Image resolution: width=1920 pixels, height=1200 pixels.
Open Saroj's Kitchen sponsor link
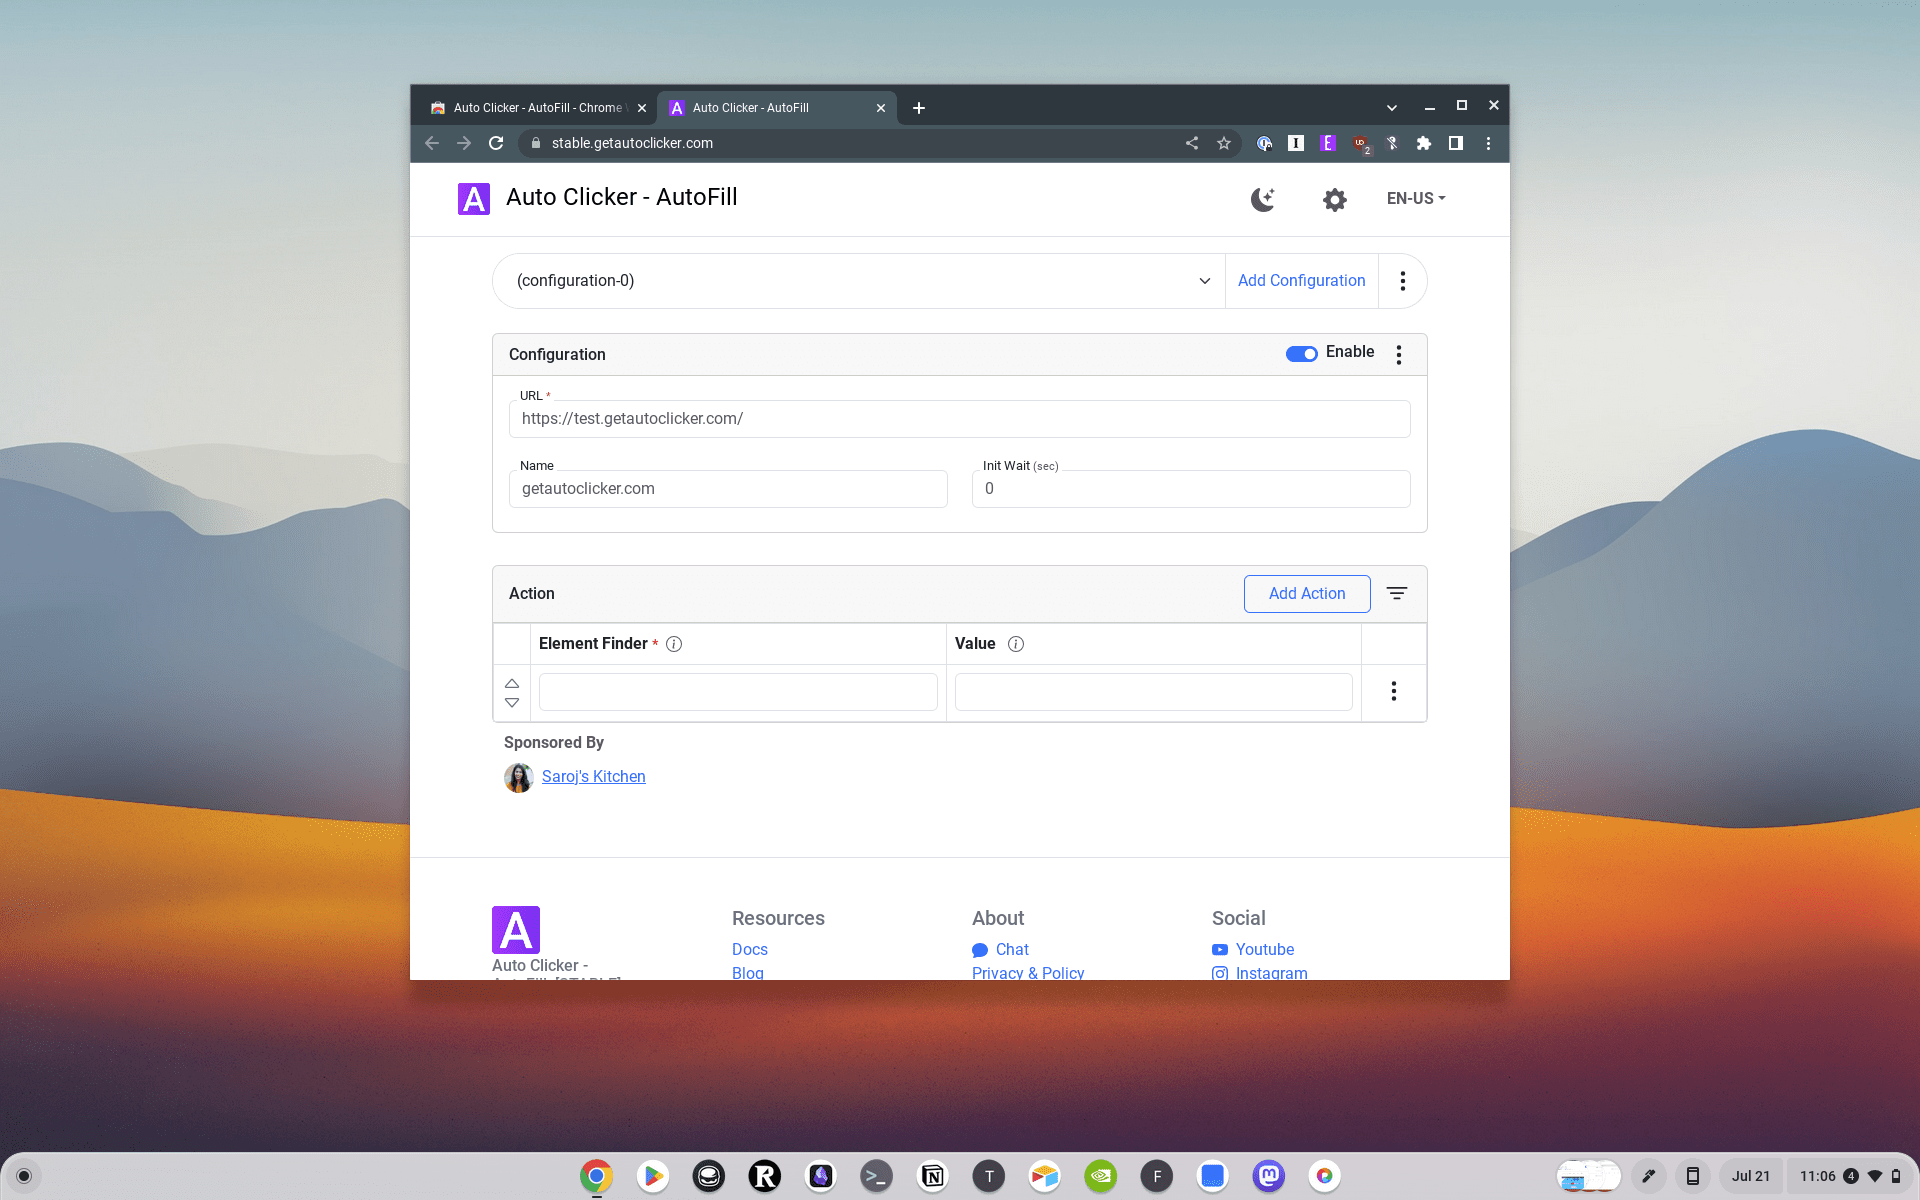coord(593,777)
